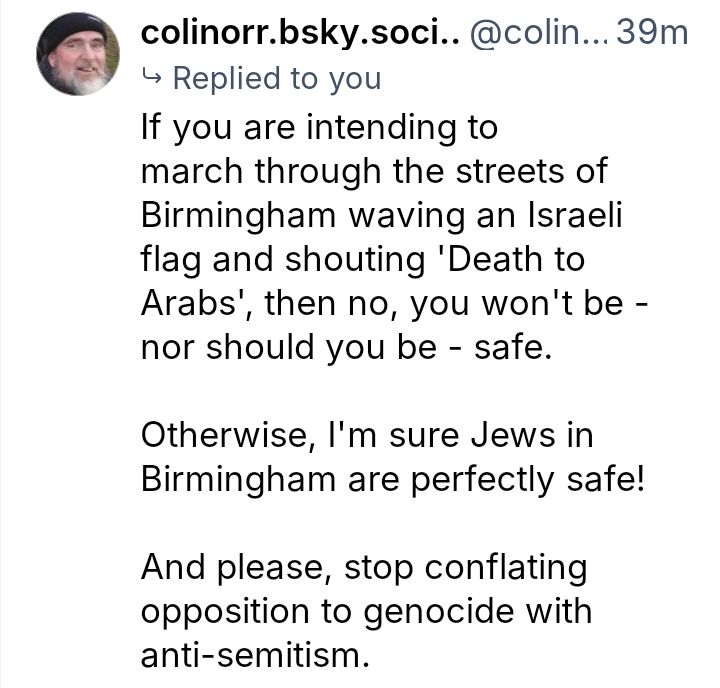Click the line 'If you are intending to'
Viewport: 720px width, 688px height.
[319, 129]
